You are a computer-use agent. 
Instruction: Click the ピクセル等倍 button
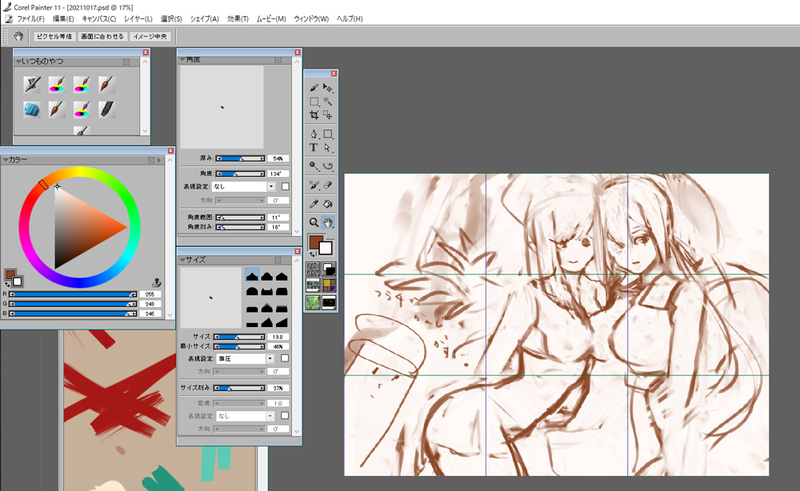55,36
